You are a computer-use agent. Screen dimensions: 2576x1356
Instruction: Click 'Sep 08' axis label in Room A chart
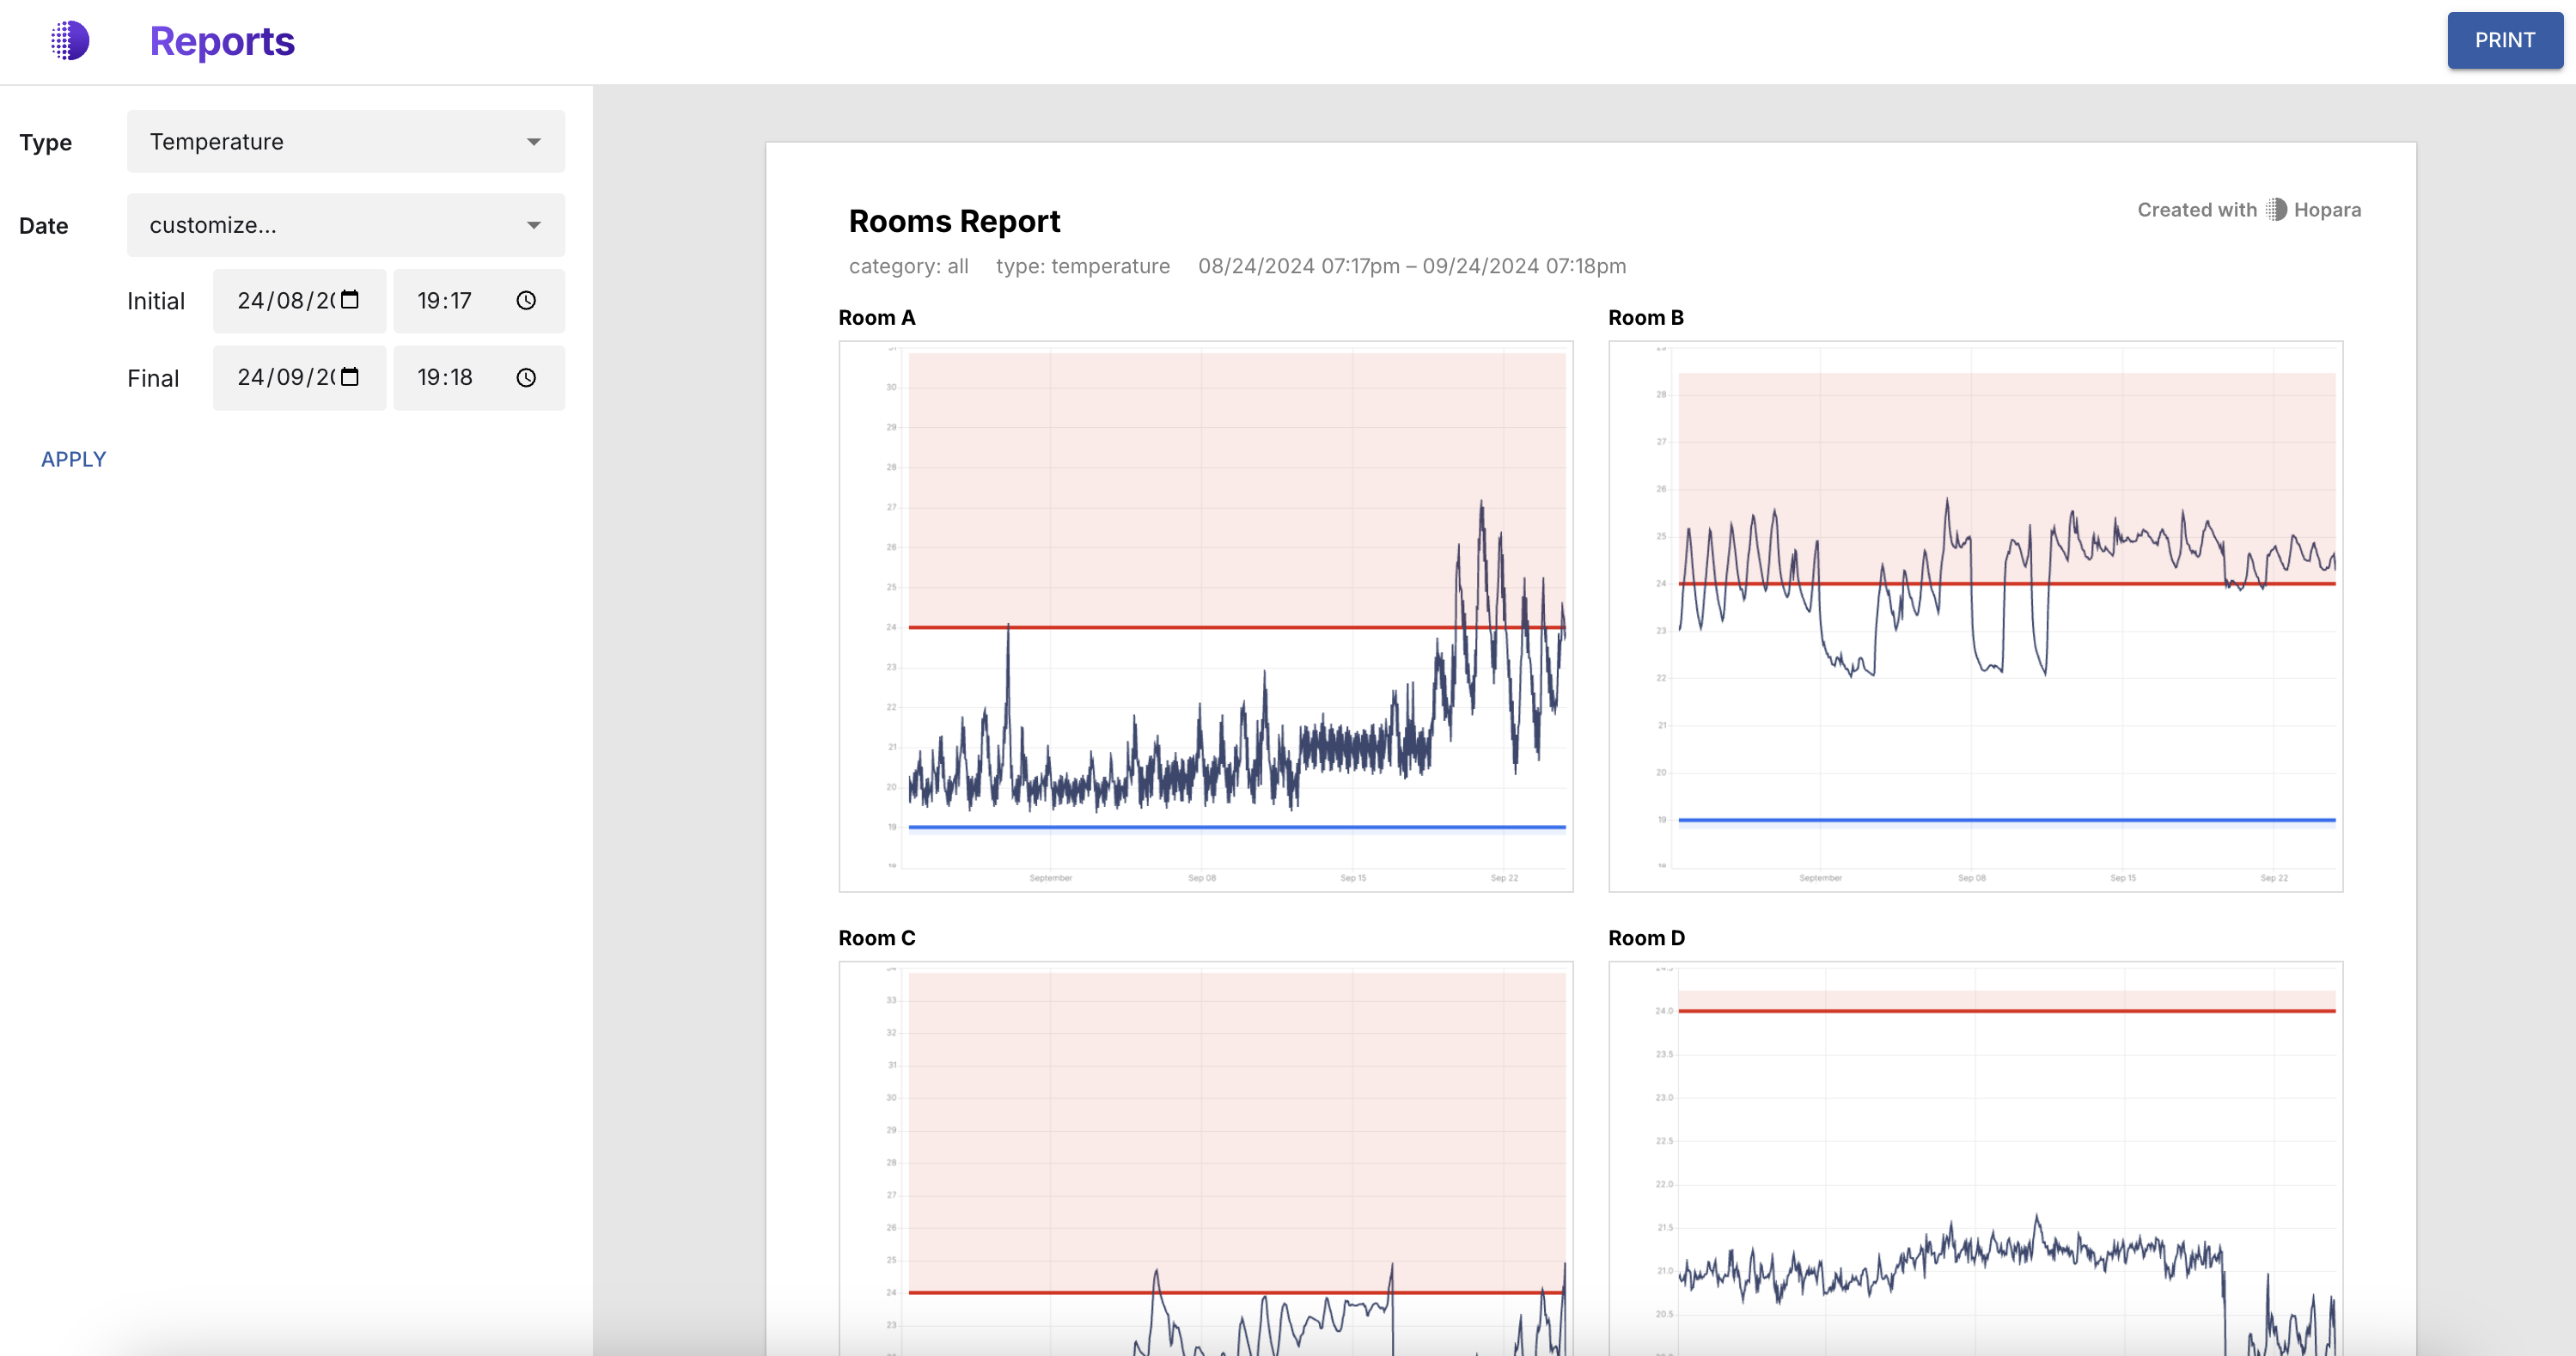tap(1202, 878)
